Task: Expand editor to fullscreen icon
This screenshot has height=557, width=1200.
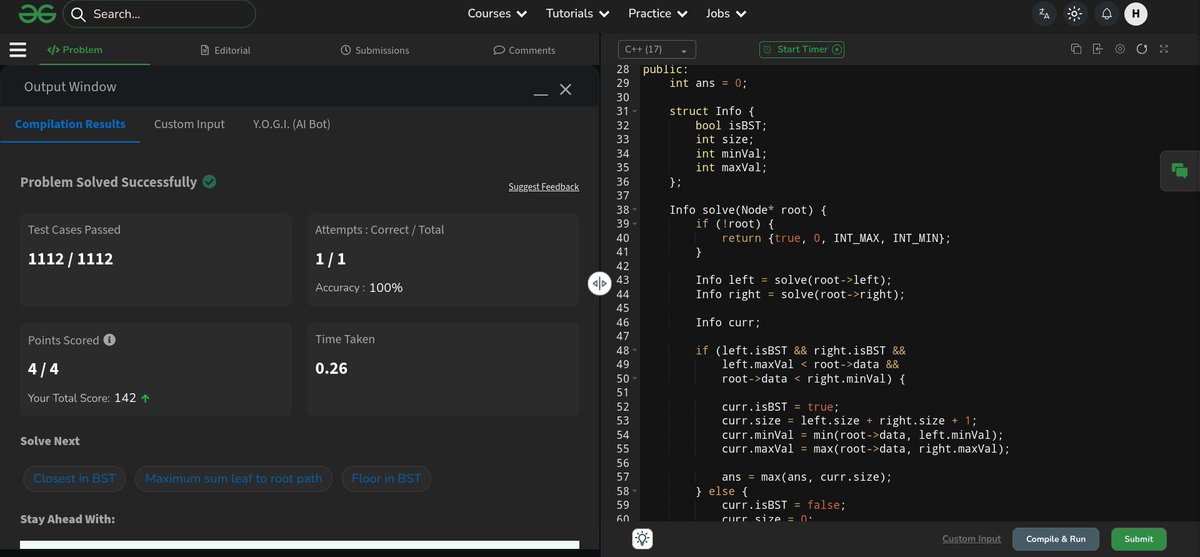Action: (1164, 49)
